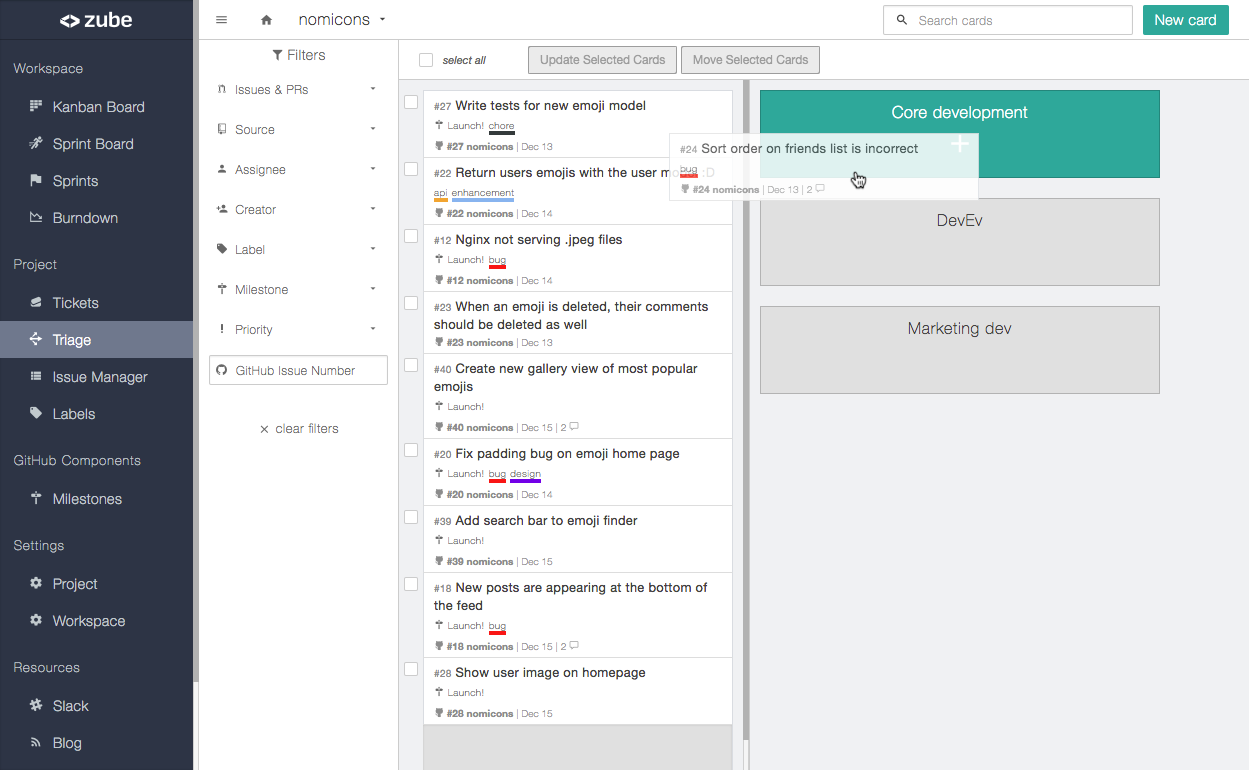The width and height of the screenshot is (1249, 770).
Task: Open card #39 Add search bar to emoji finder
Action: [x=578, y=539]
